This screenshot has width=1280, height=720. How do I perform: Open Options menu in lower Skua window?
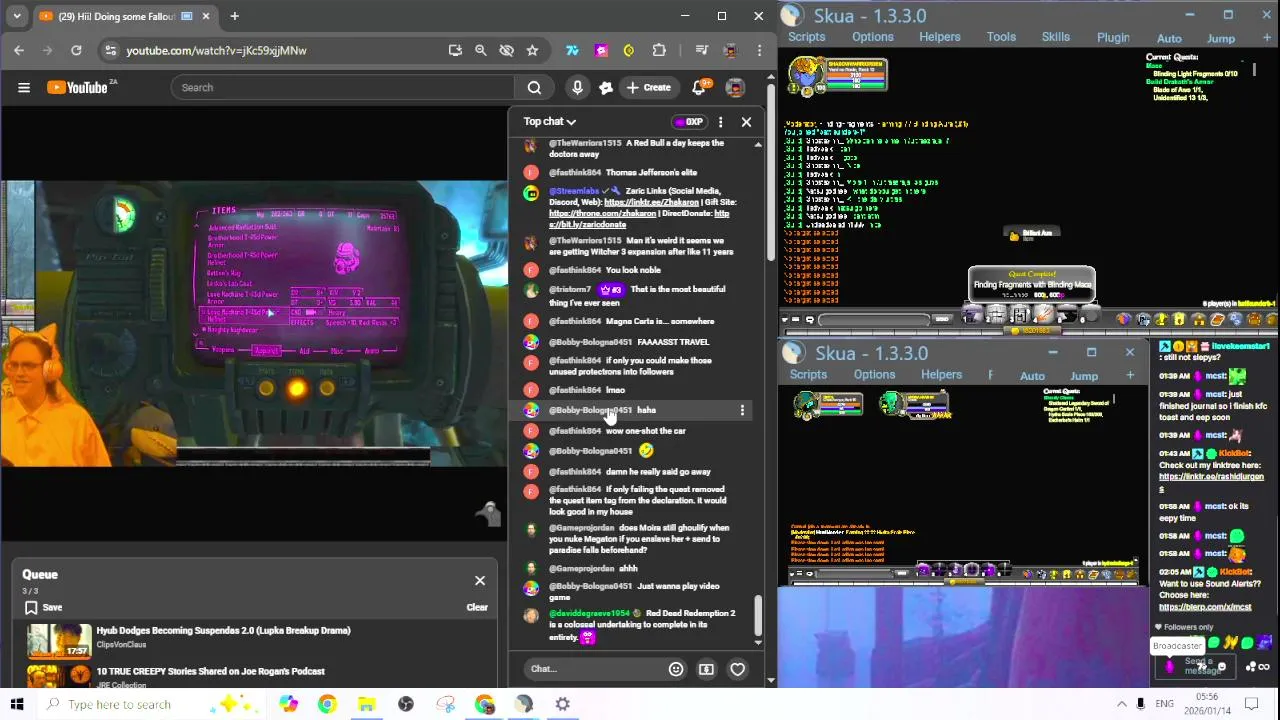click(874, 375)
